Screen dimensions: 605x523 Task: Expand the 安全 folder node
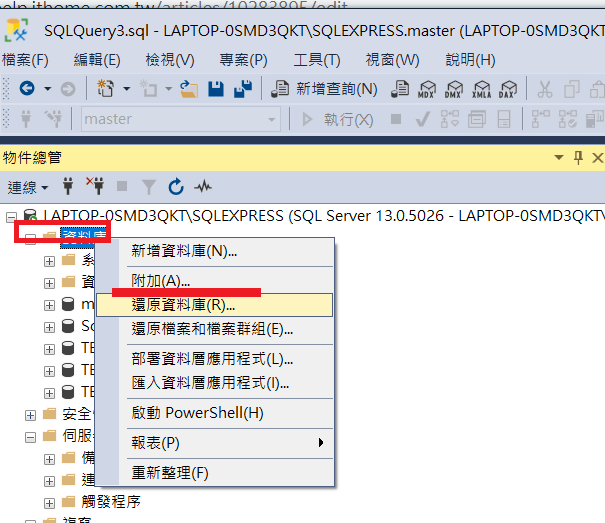(30, 415)
